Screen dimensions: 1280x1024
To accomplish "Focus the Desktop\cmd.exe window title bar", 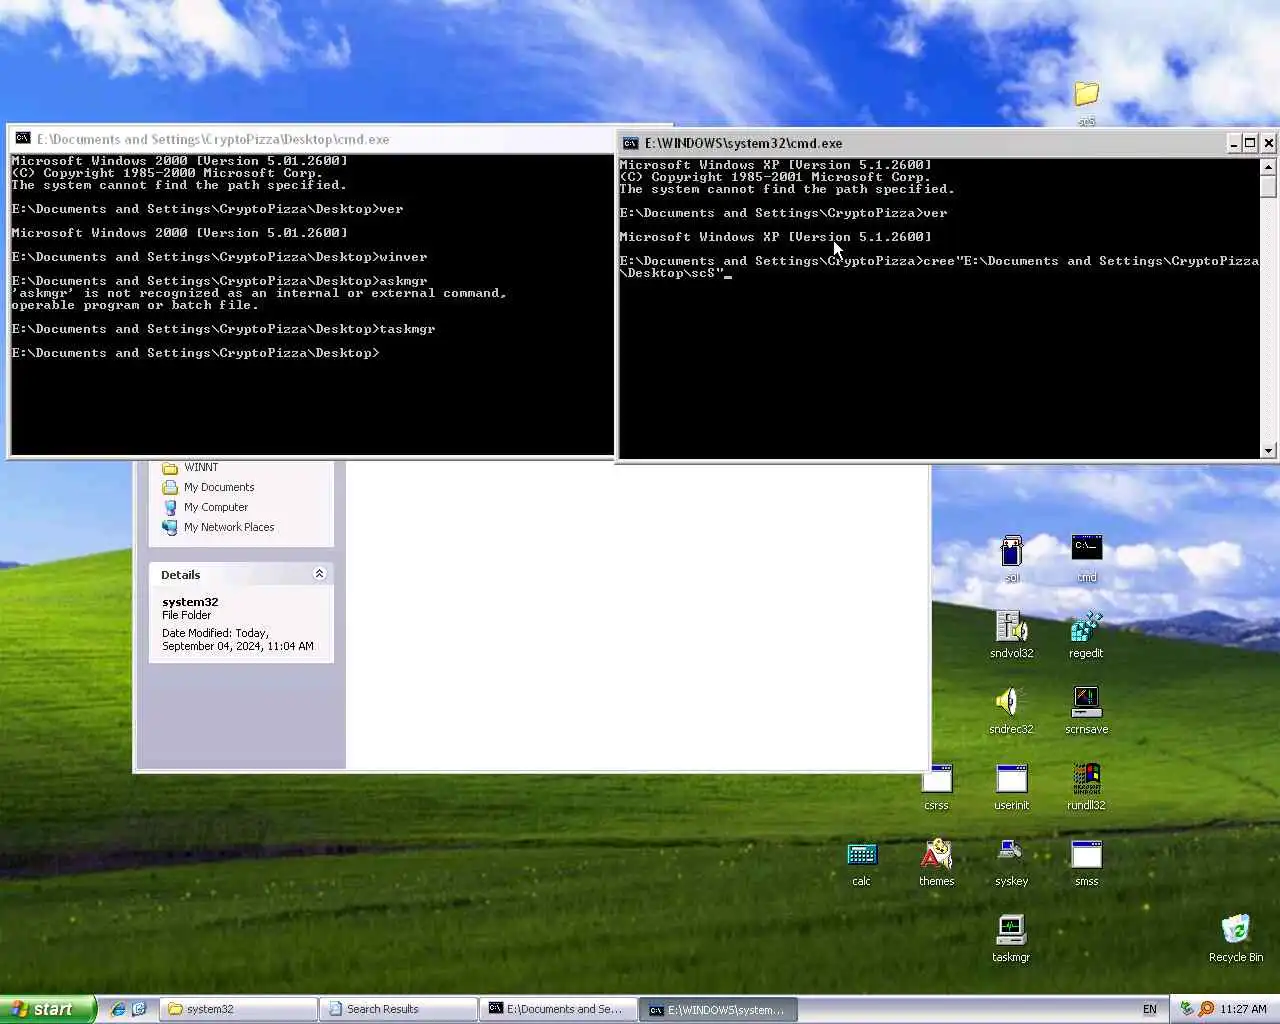I will pyautogui.click(x=312, y=139).
